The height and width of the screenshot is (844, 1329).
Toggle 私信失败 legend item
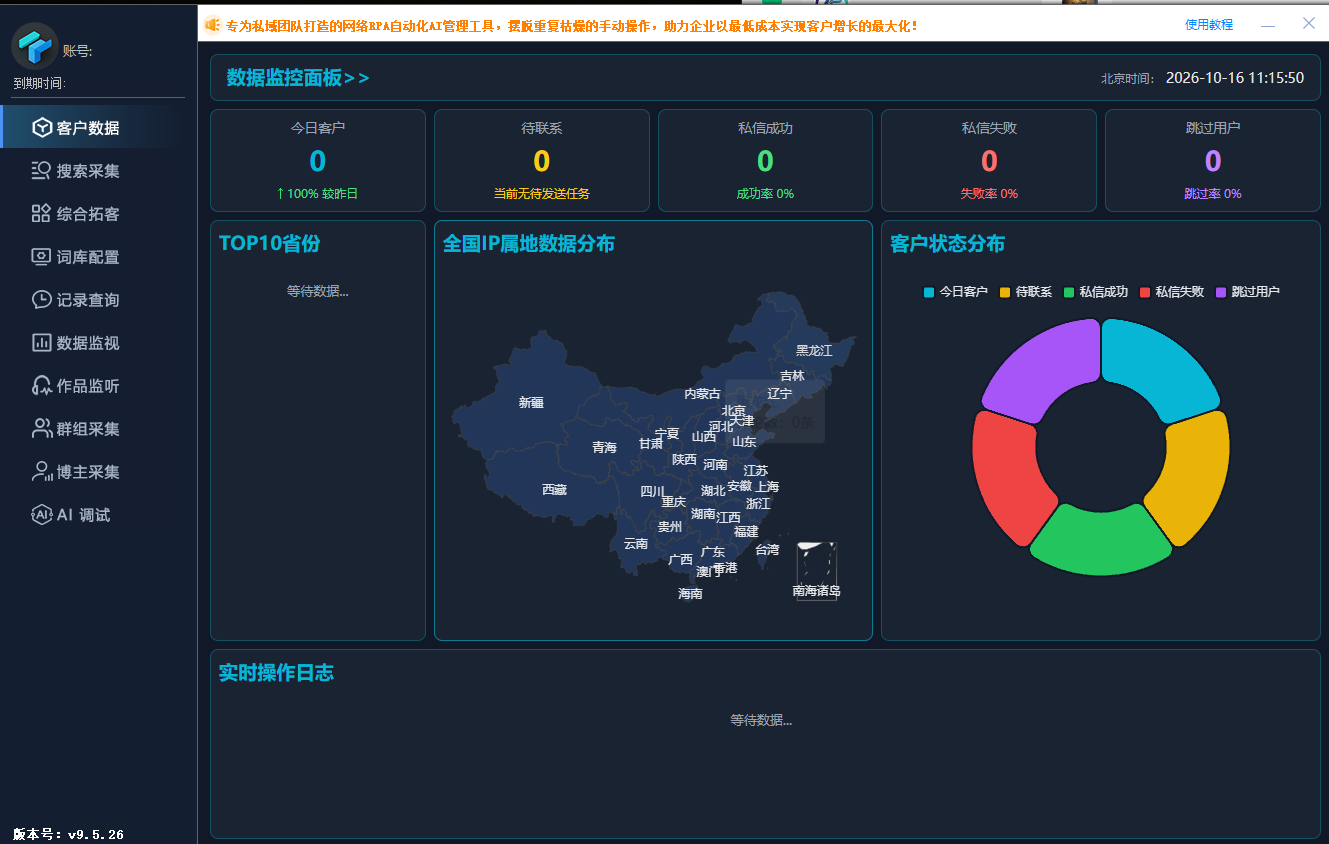pos(1171,292)
